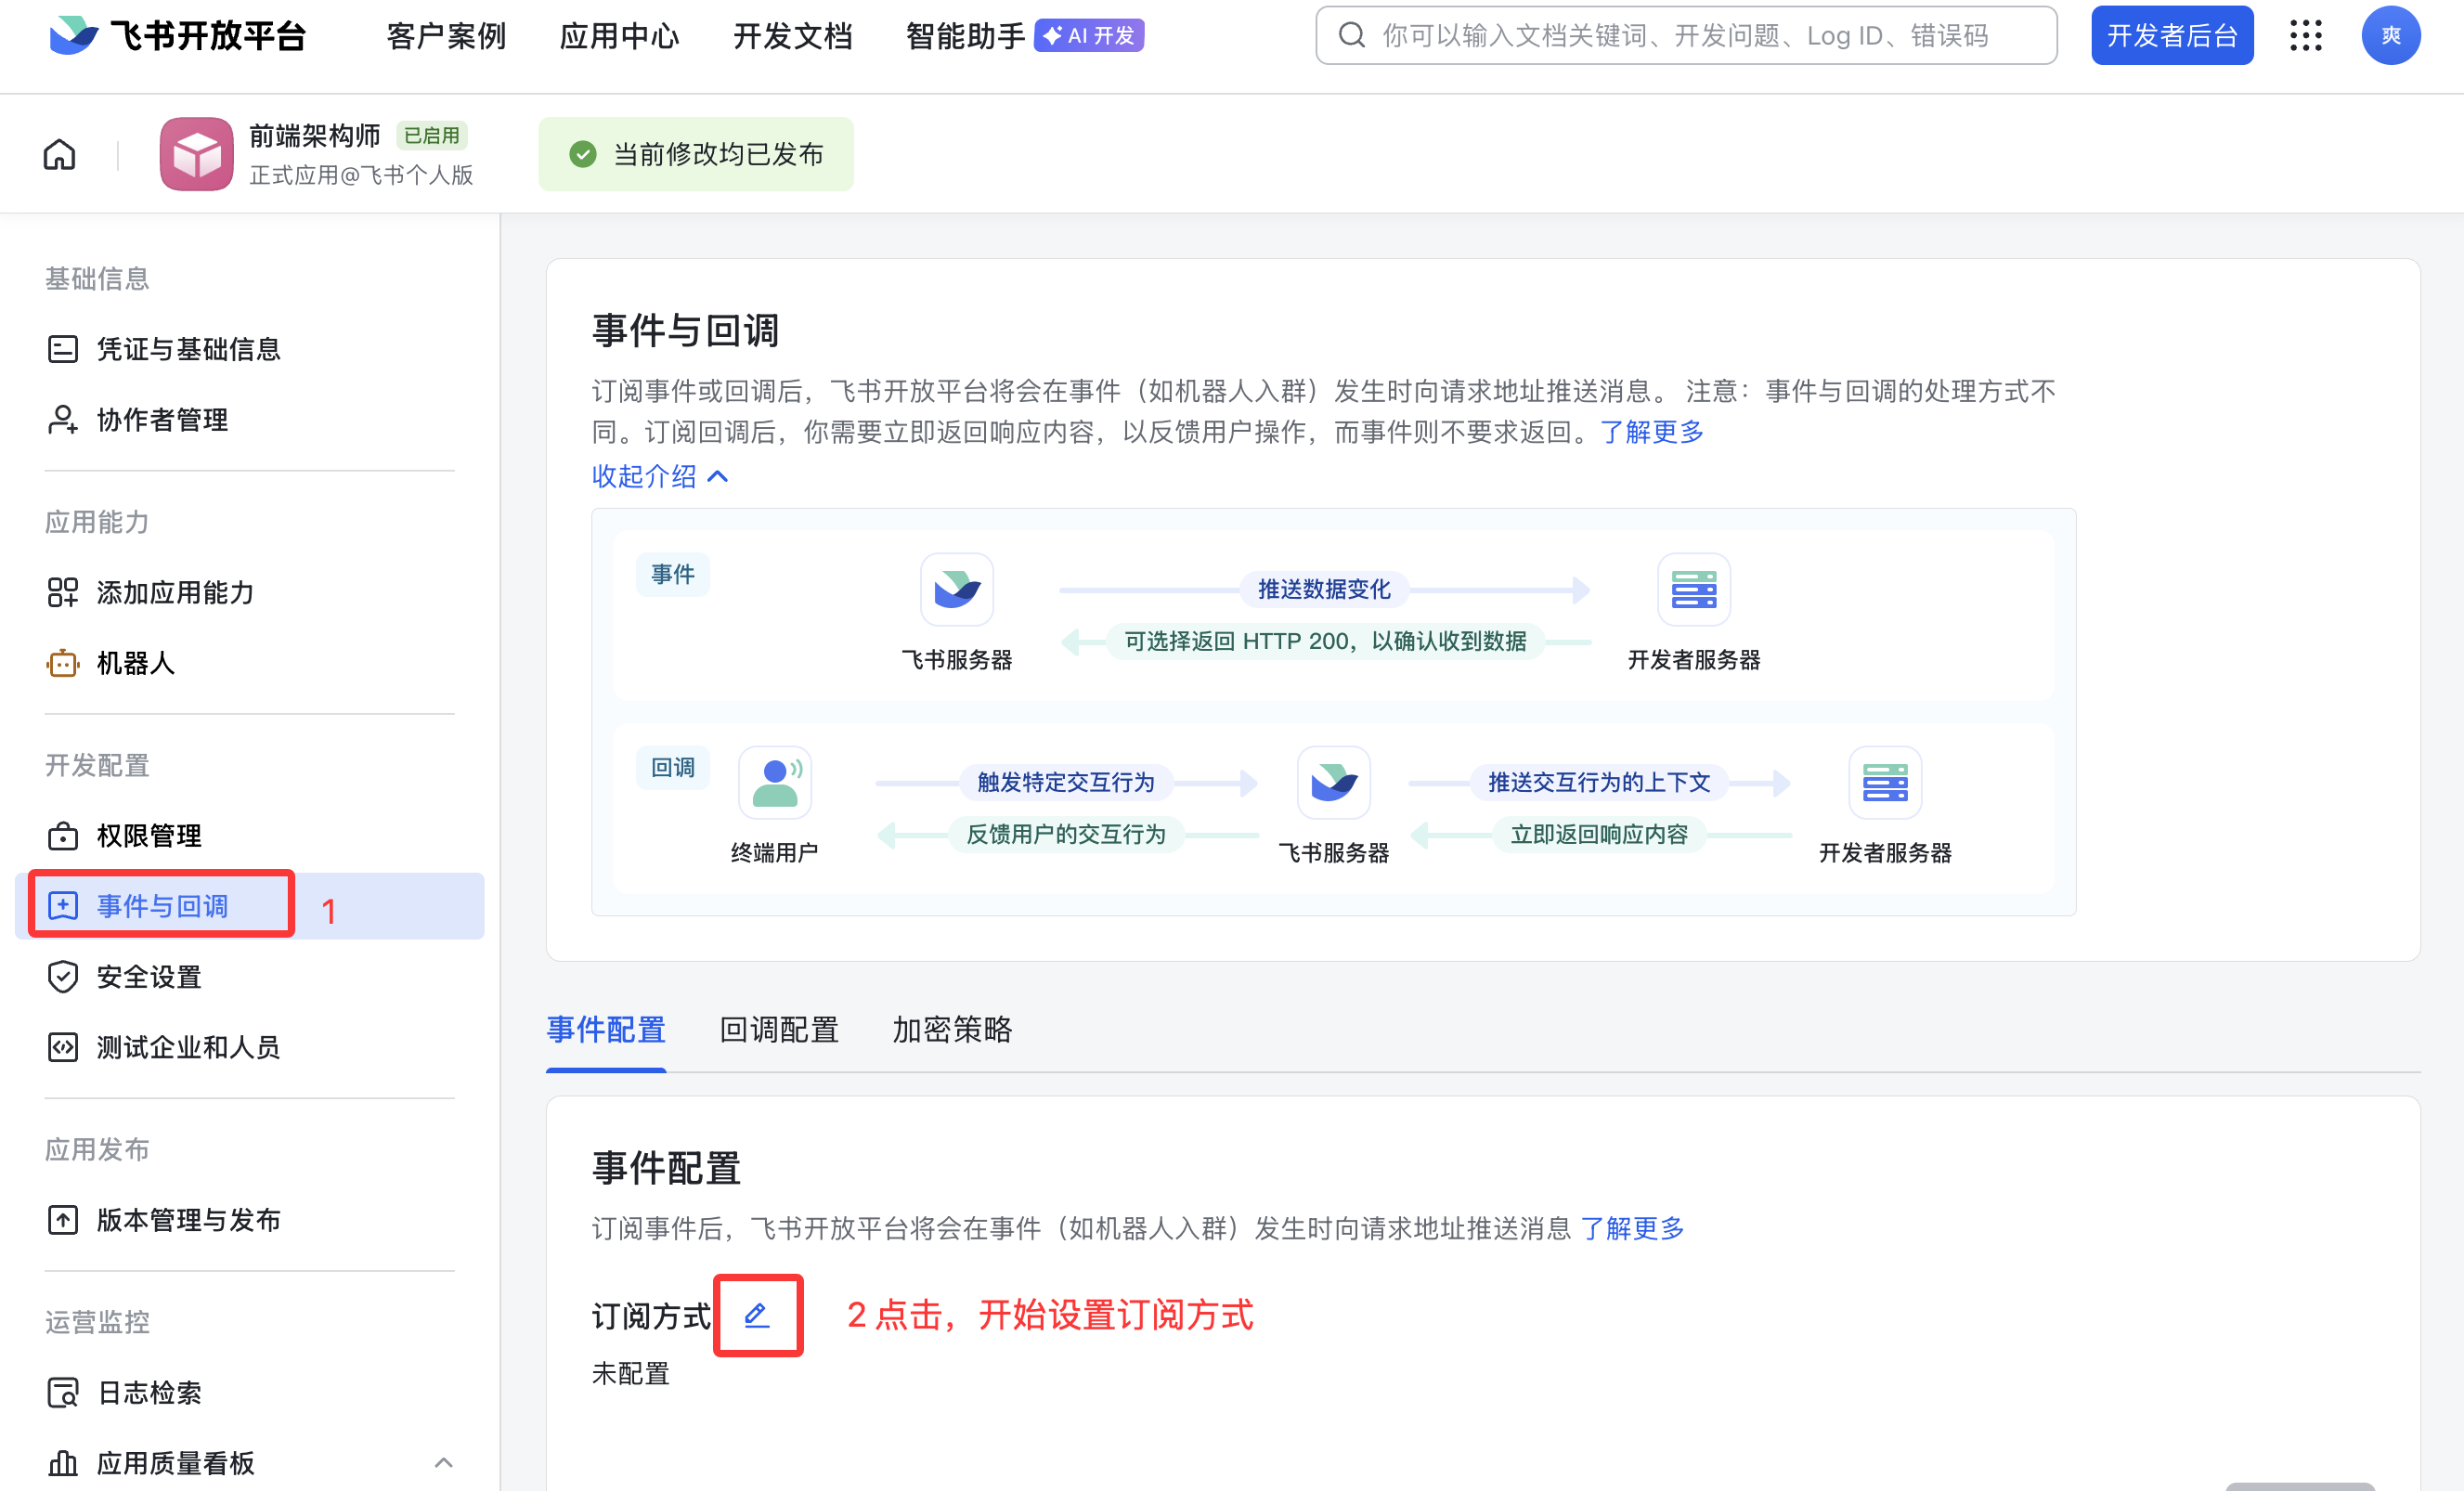
Task: Click the 协作者管理 sidebar icon
Action: click(64, 420)
